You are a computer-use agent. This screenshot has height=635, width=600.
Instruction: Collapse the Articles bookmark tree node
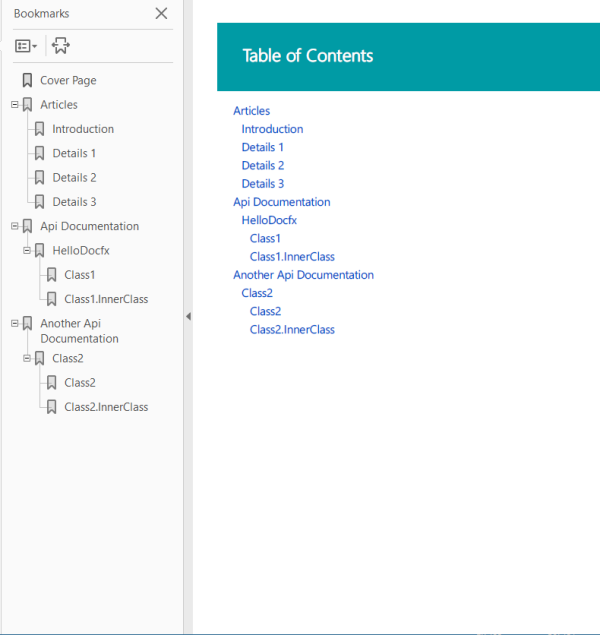coord(14,104)
